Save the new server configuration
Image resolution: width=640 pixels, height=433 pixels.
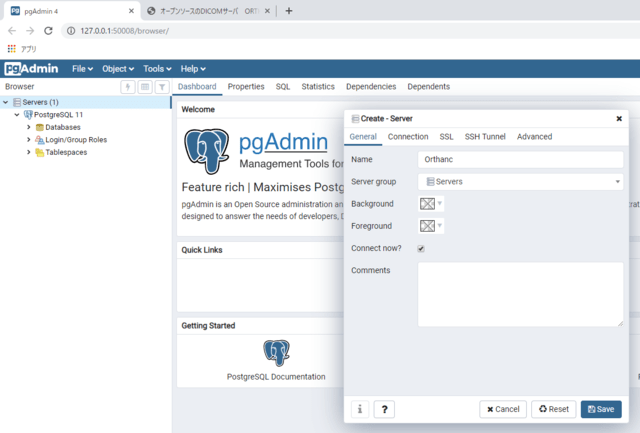click(x=601, y=409)
